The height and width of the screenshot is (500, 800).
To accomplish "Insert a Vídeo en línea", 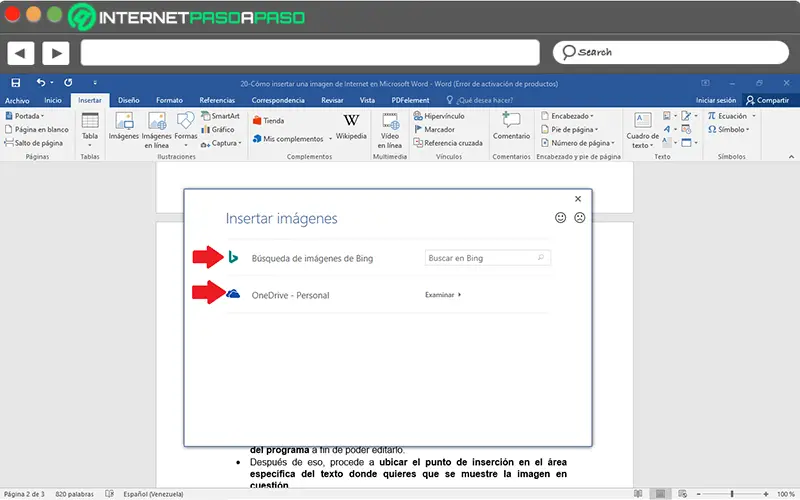I will [390, 130].
